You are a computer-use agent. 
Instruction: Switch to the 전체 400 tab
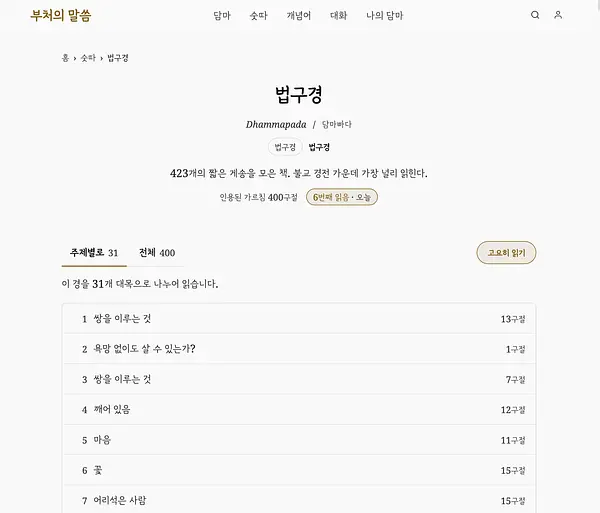click(x=157, y=253)
